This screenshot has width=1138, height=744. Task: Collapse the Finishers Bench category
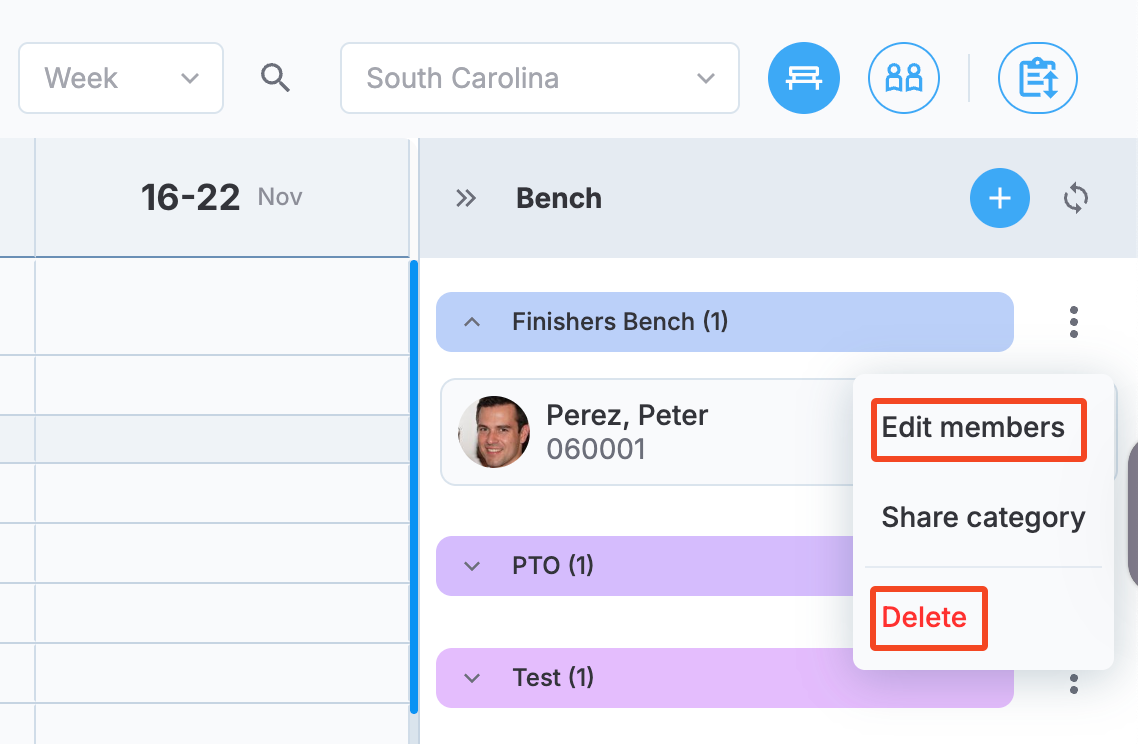[x=472, y=322]
